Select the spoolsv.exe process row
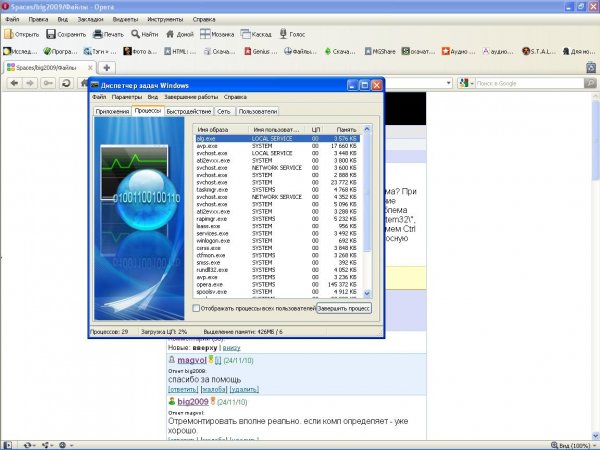 pos(277,292)
